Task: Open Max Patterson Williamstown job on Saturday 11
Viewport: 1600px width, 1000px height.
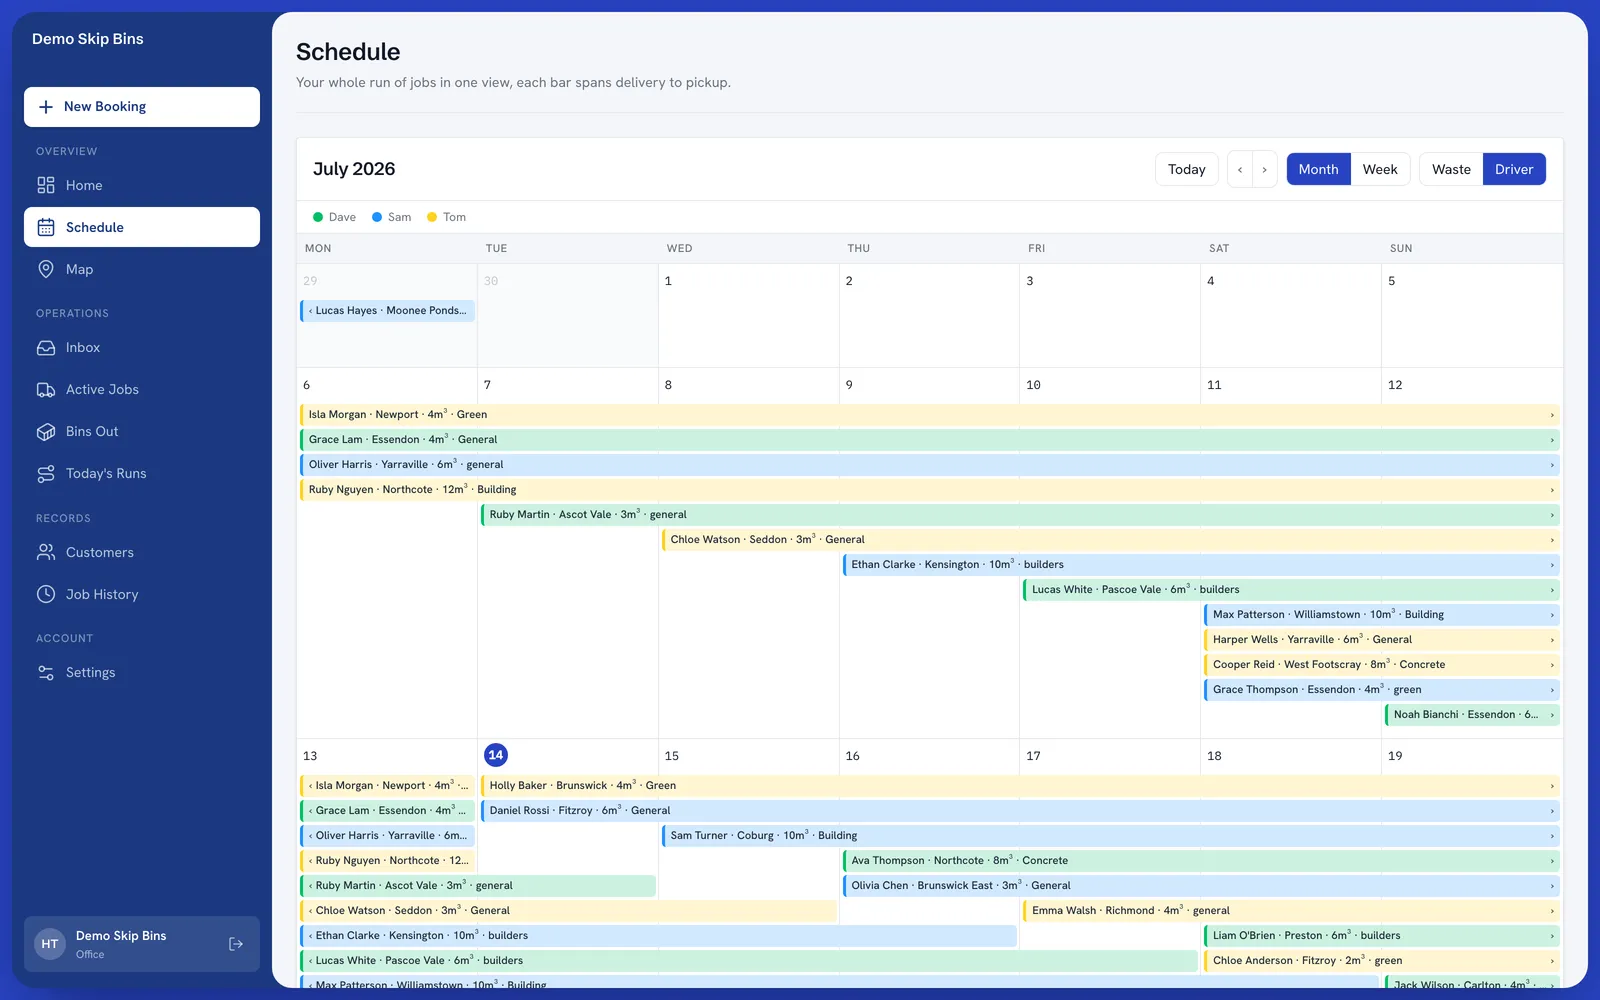Action: coord(1382,614)
